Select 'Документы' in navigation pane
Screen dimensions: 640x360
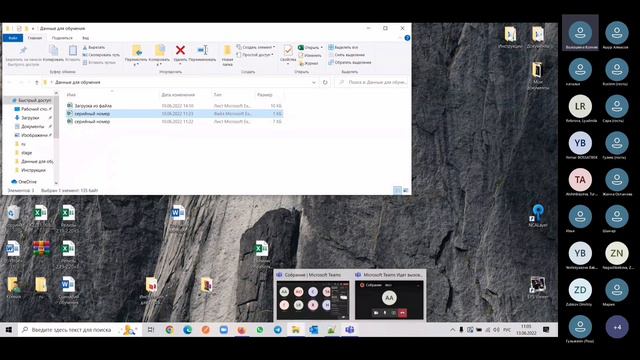pos(32,127)
